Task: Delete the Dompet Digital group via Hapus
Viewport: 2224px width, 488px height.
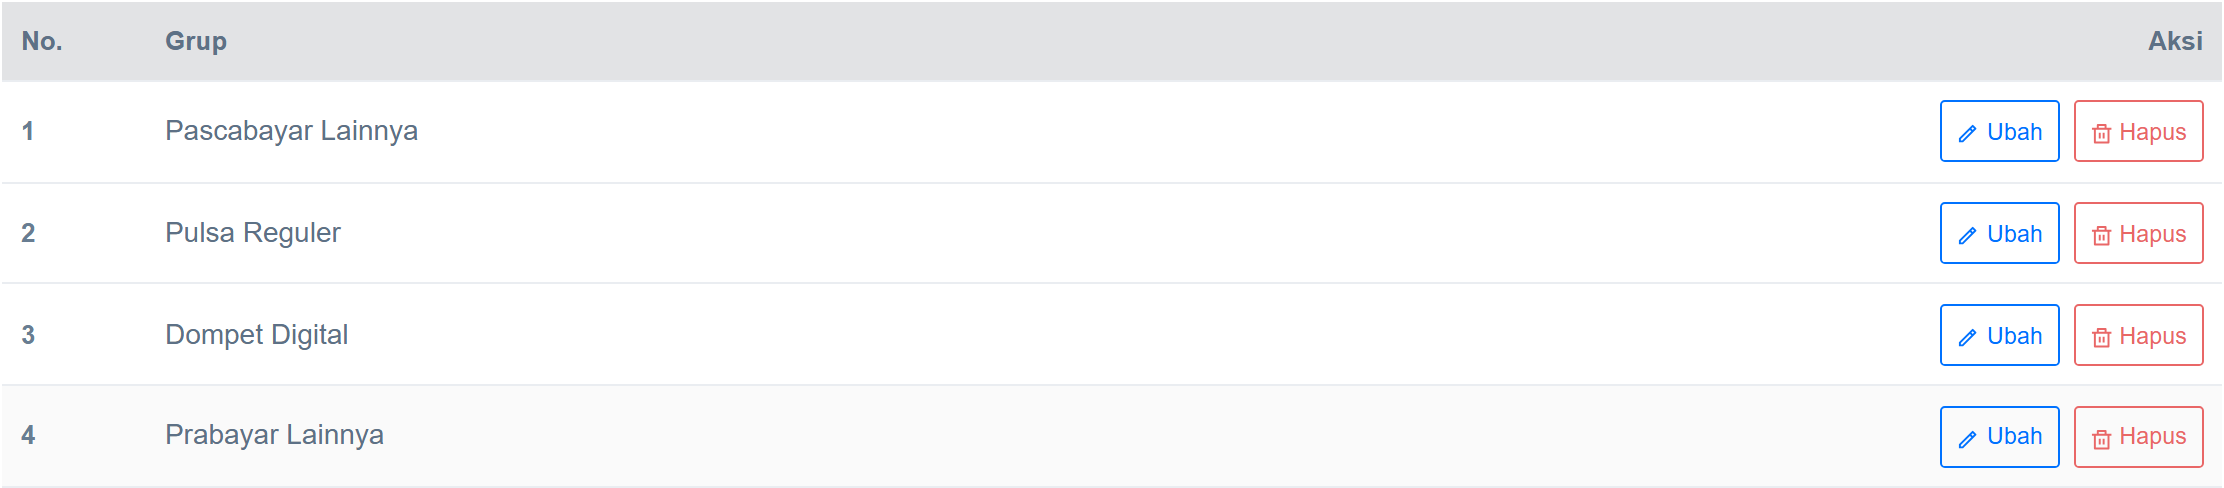Action: point(2139,335)
